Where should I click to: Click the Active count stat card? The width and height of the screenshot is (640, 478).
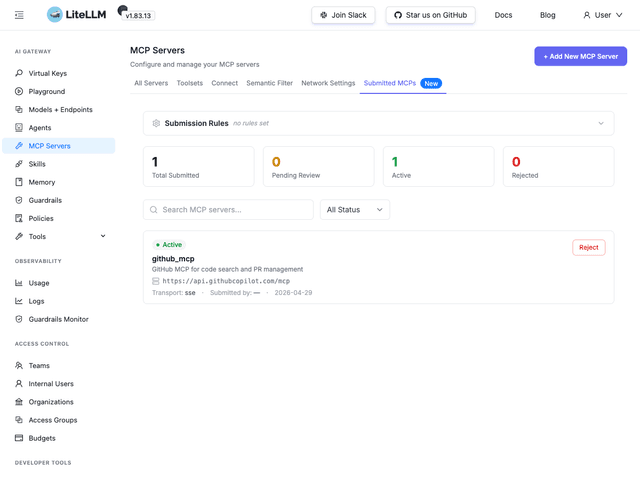439,167
